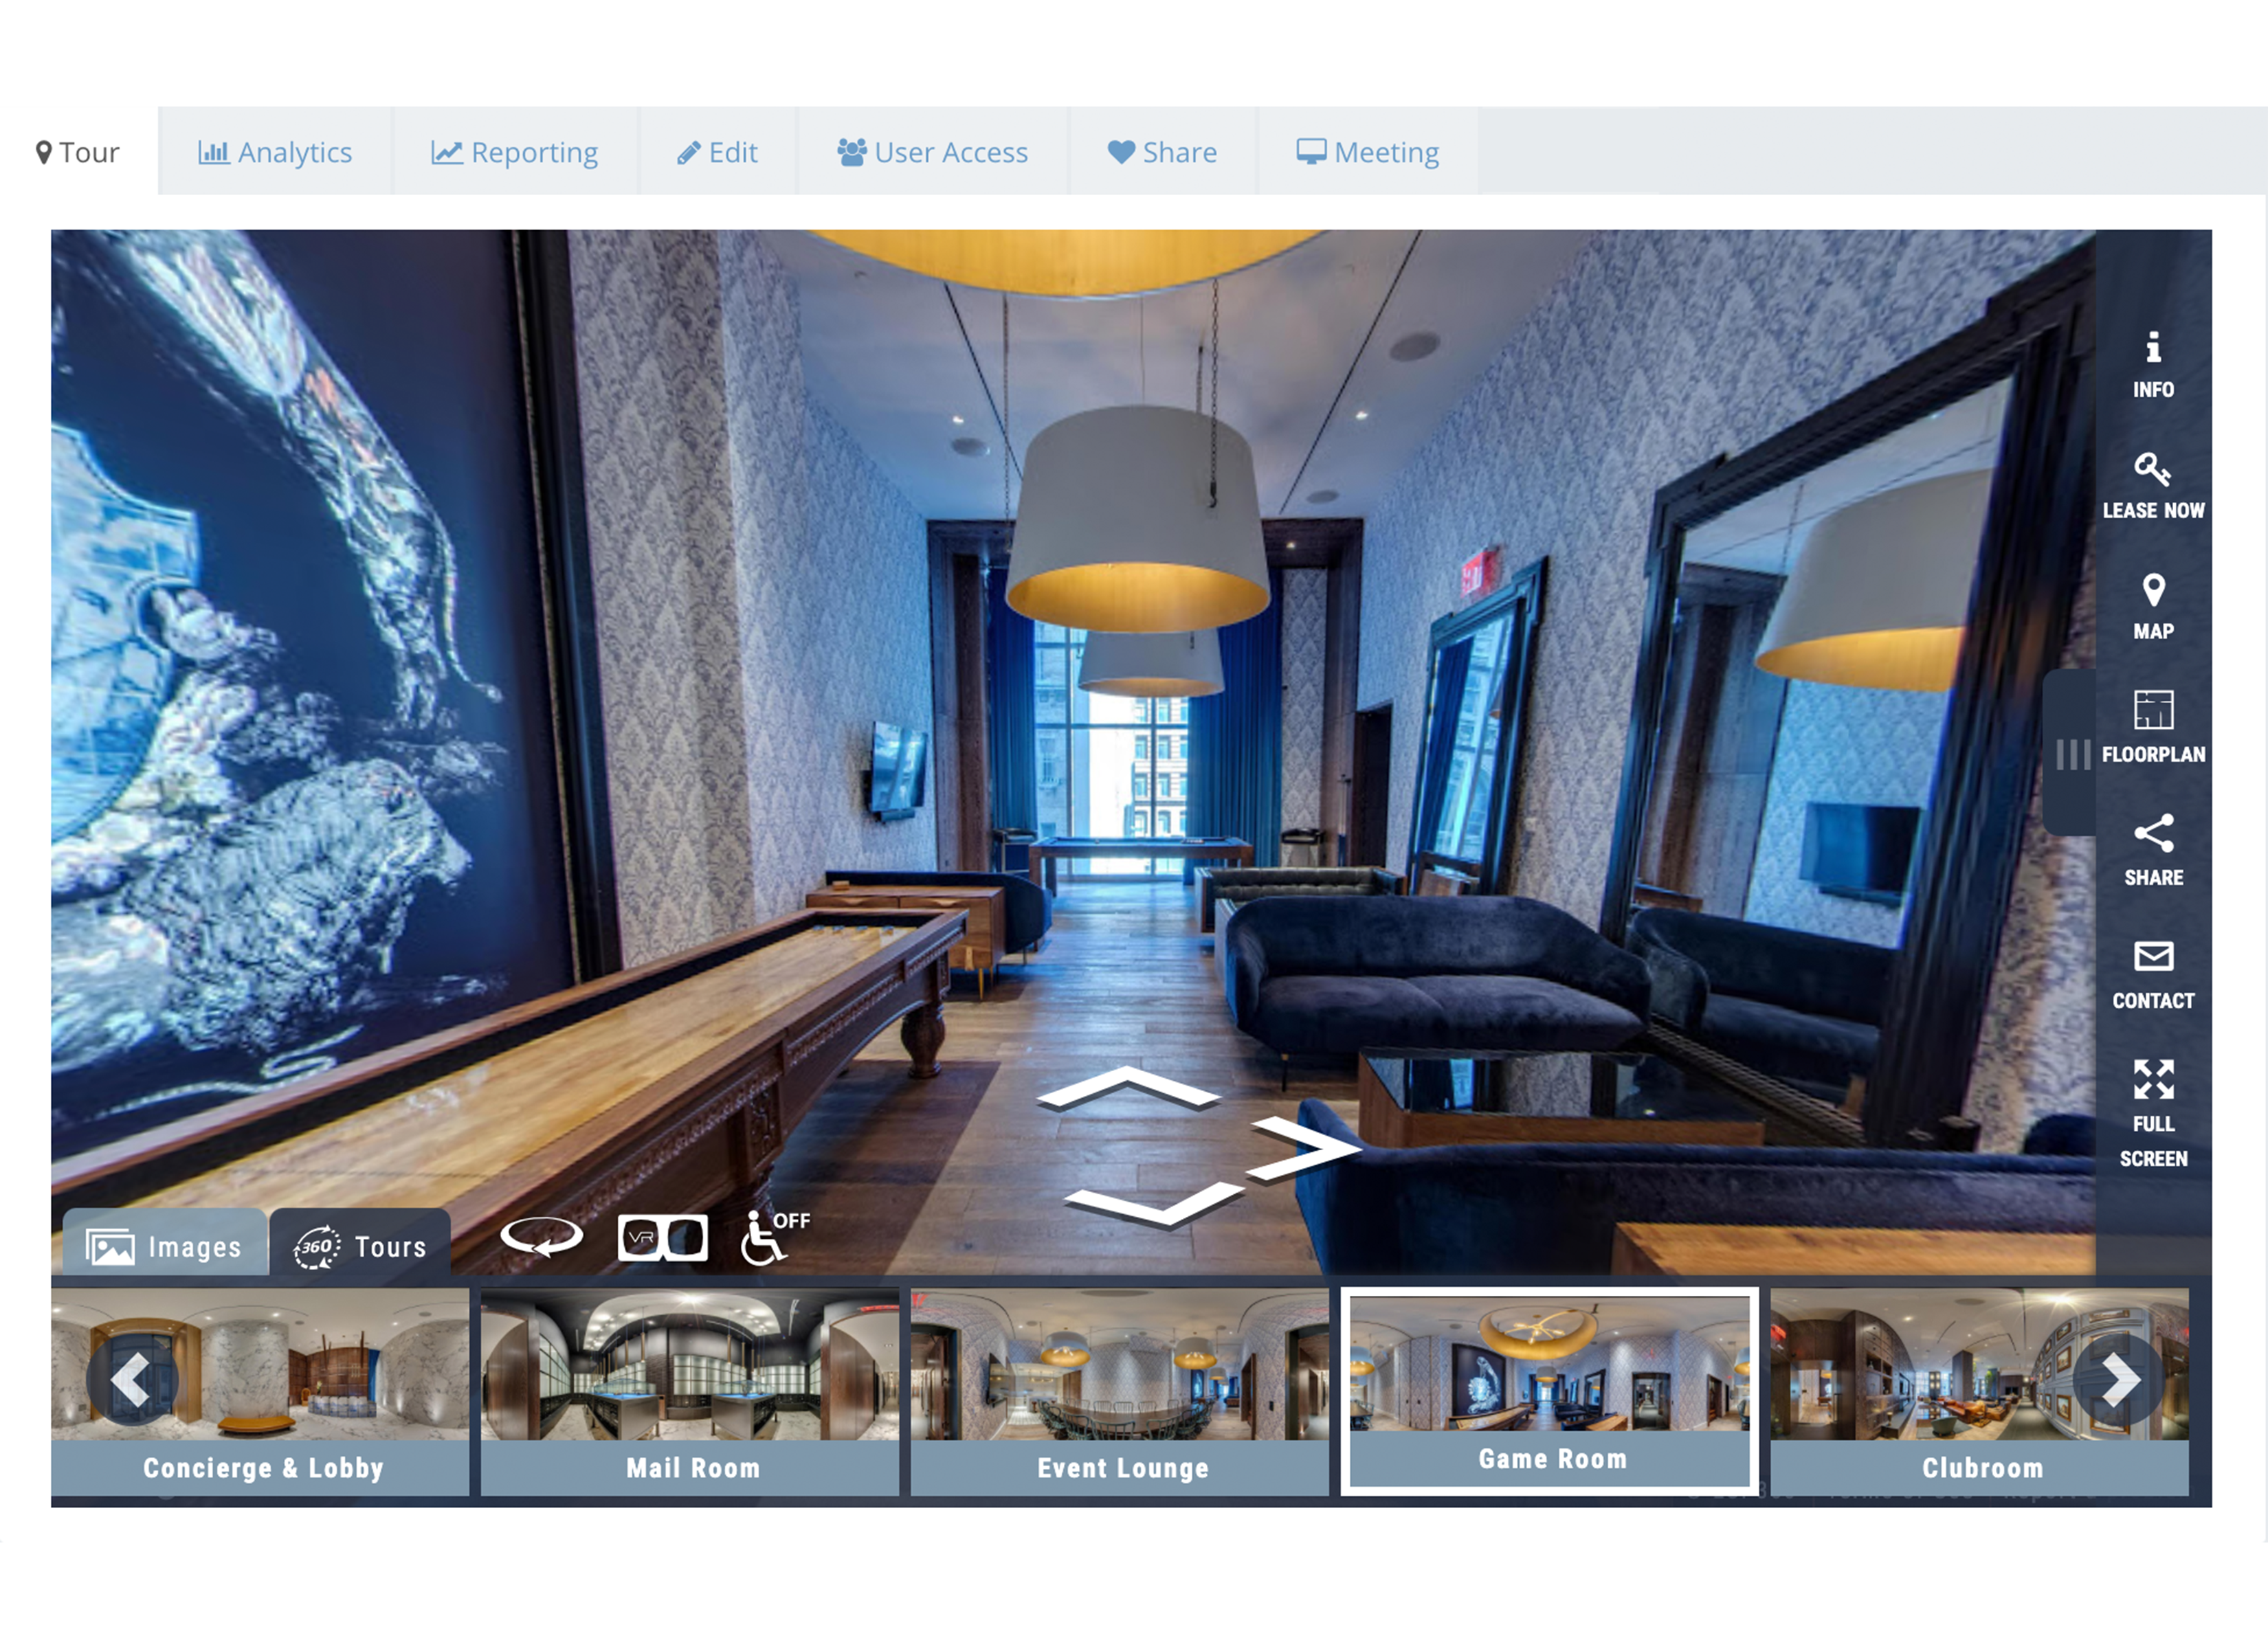Open the User Access tab
Image resolution: width=2268 pixels, height=1649 pixels.
932,152
